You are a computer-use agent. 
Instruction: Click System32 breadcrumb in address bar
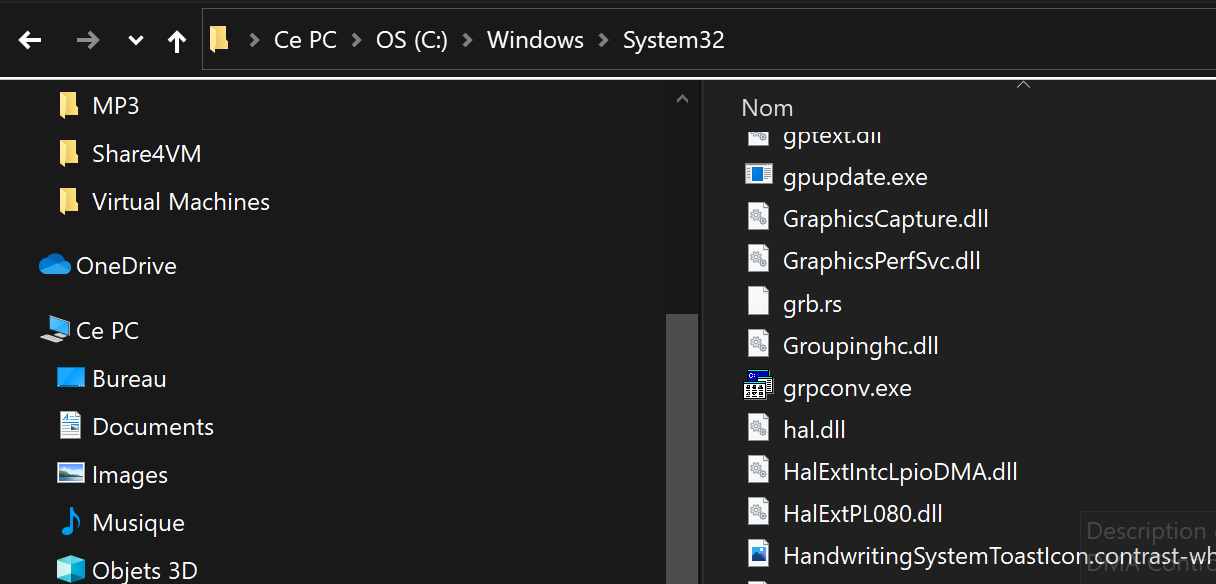674,40
